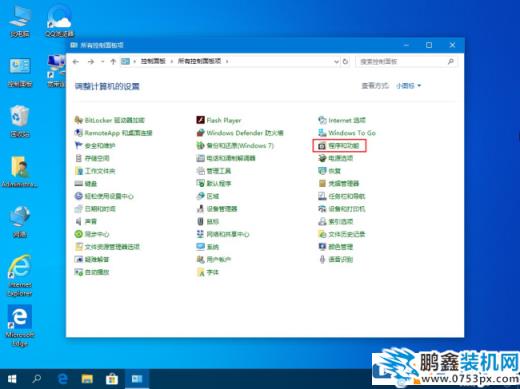Open 查看方式 小图标 dropdown
This screenshot has width=520, height=389.
(x=408, y=86)
